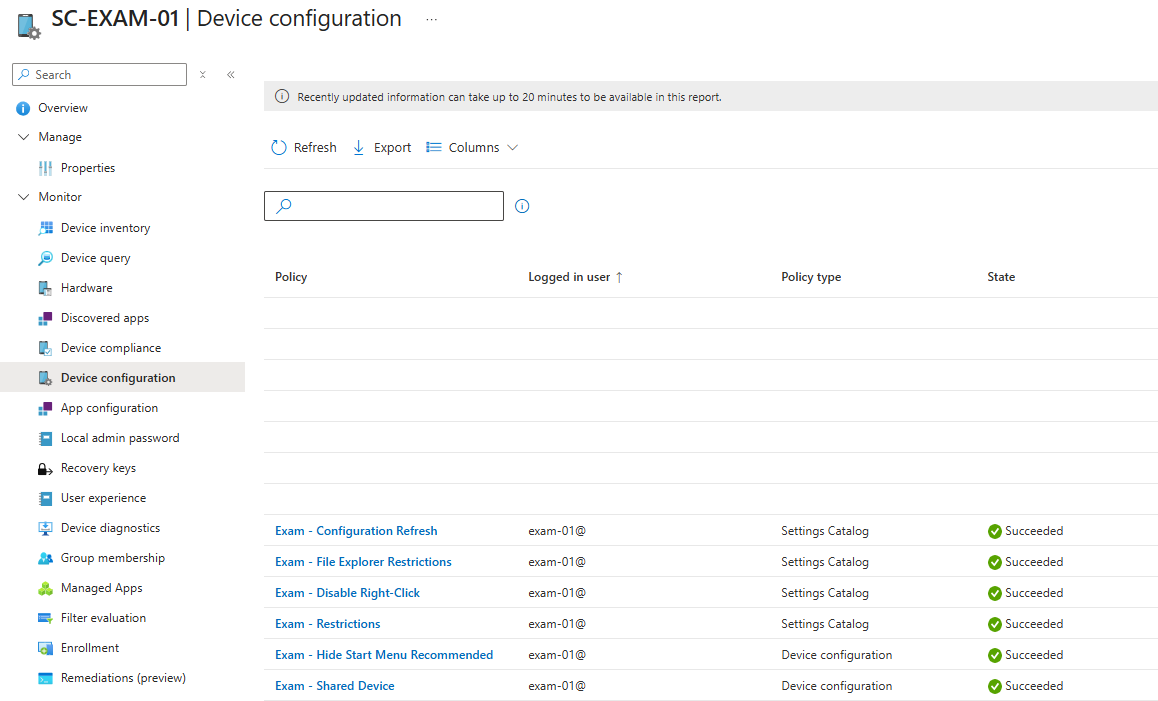1158x701 pixels.
Task: Open Properties under Manage
Action: (88, 168)
